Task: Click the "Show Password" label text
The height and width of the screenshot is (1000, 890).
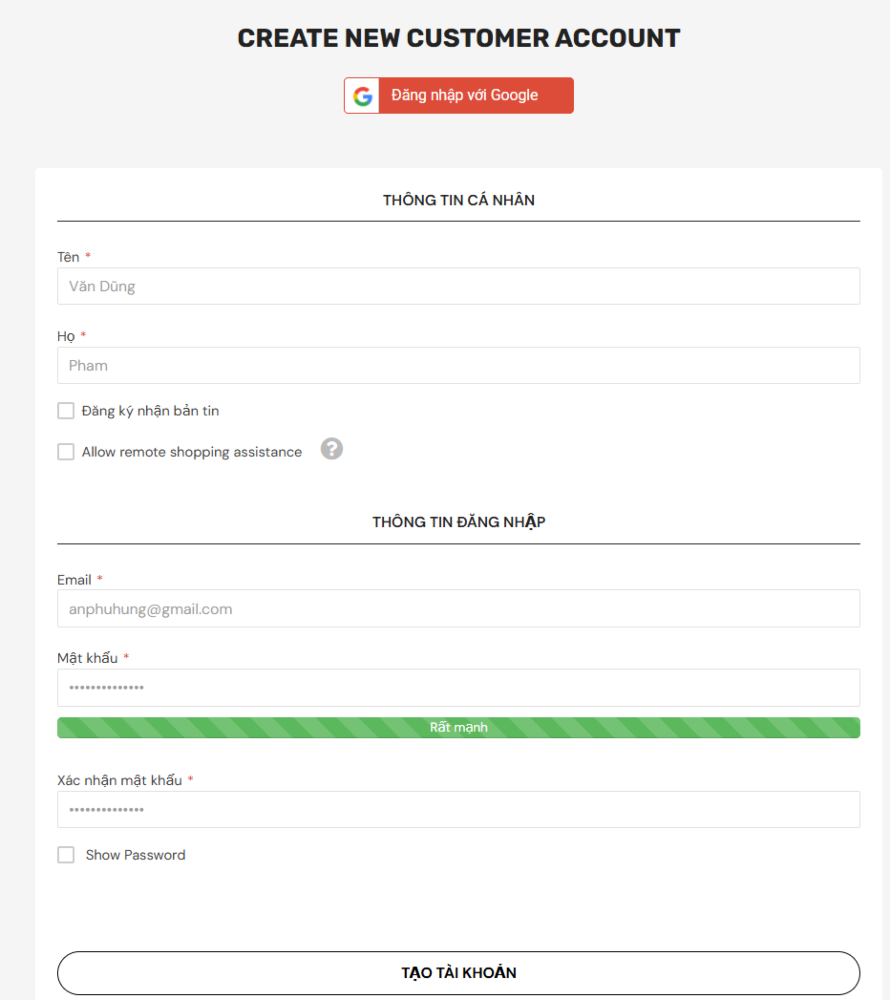Action: [x=135, y=855]
